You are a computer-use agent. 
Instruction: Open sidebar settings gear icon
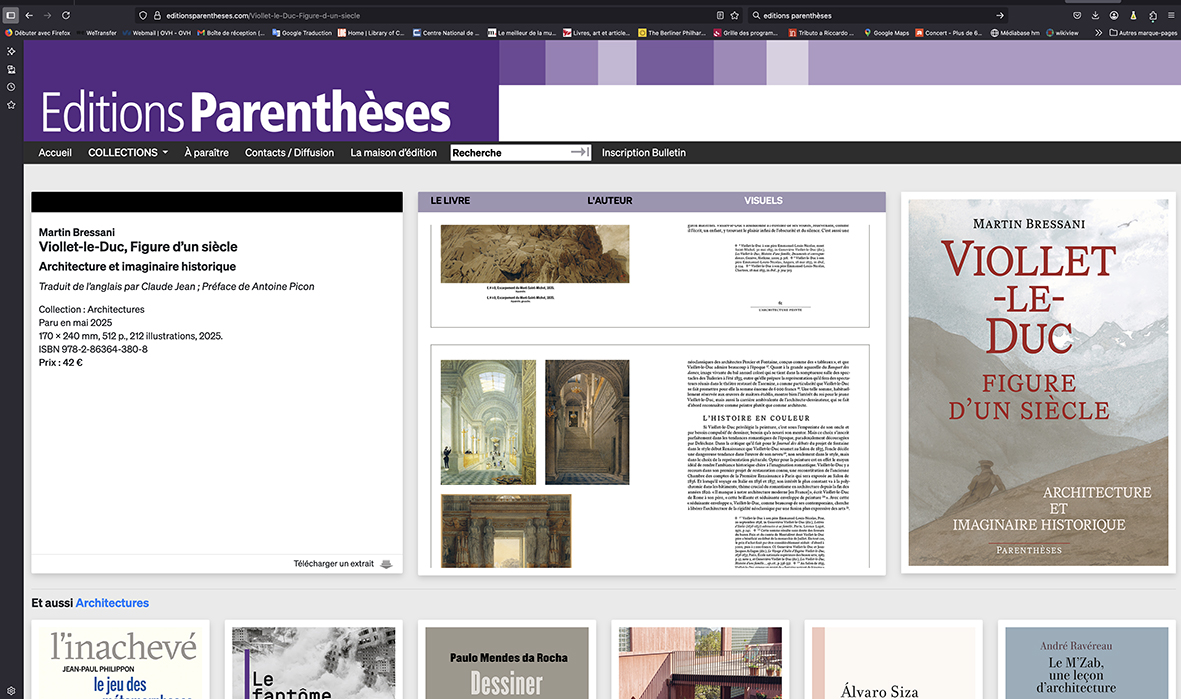click(x=11, y=691)
